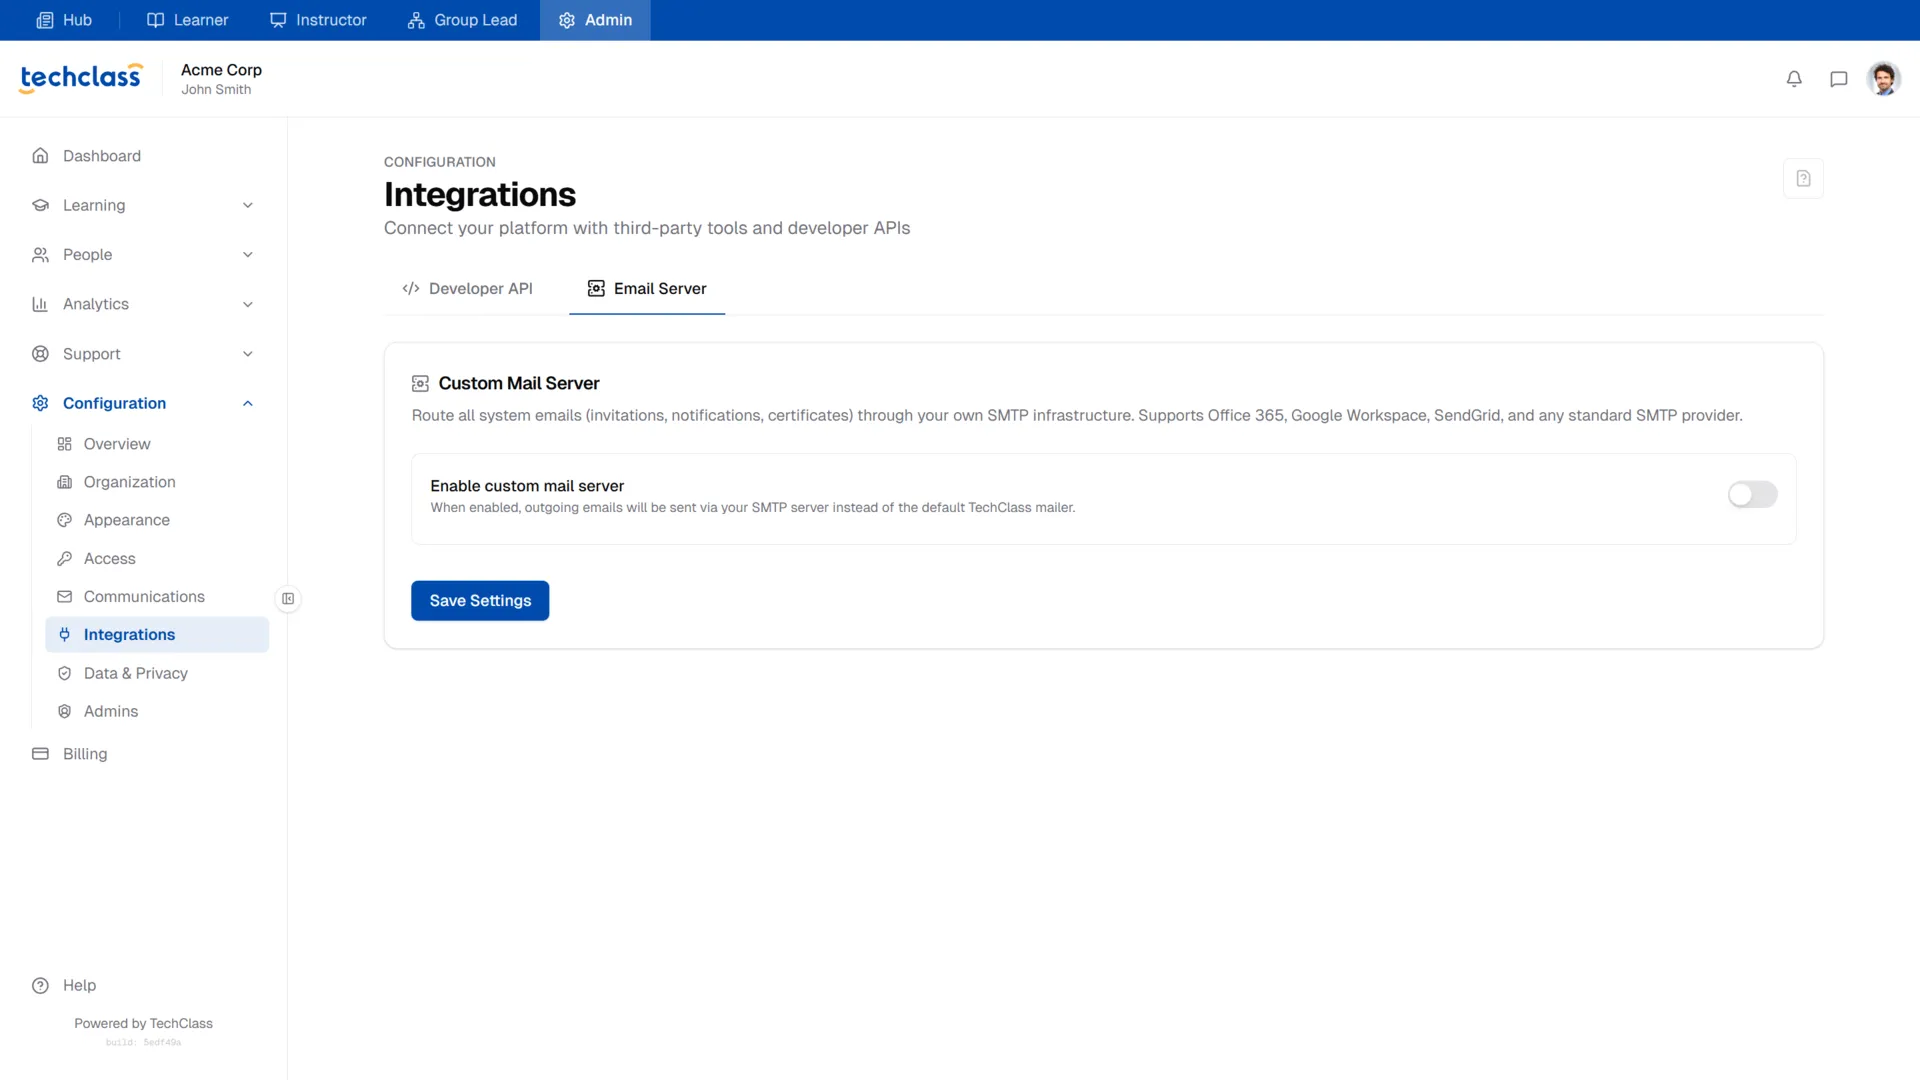Collapse the sidebar with the panel toggle icon
This screenshot has height=1080, width=1920.
pos(288,599)
